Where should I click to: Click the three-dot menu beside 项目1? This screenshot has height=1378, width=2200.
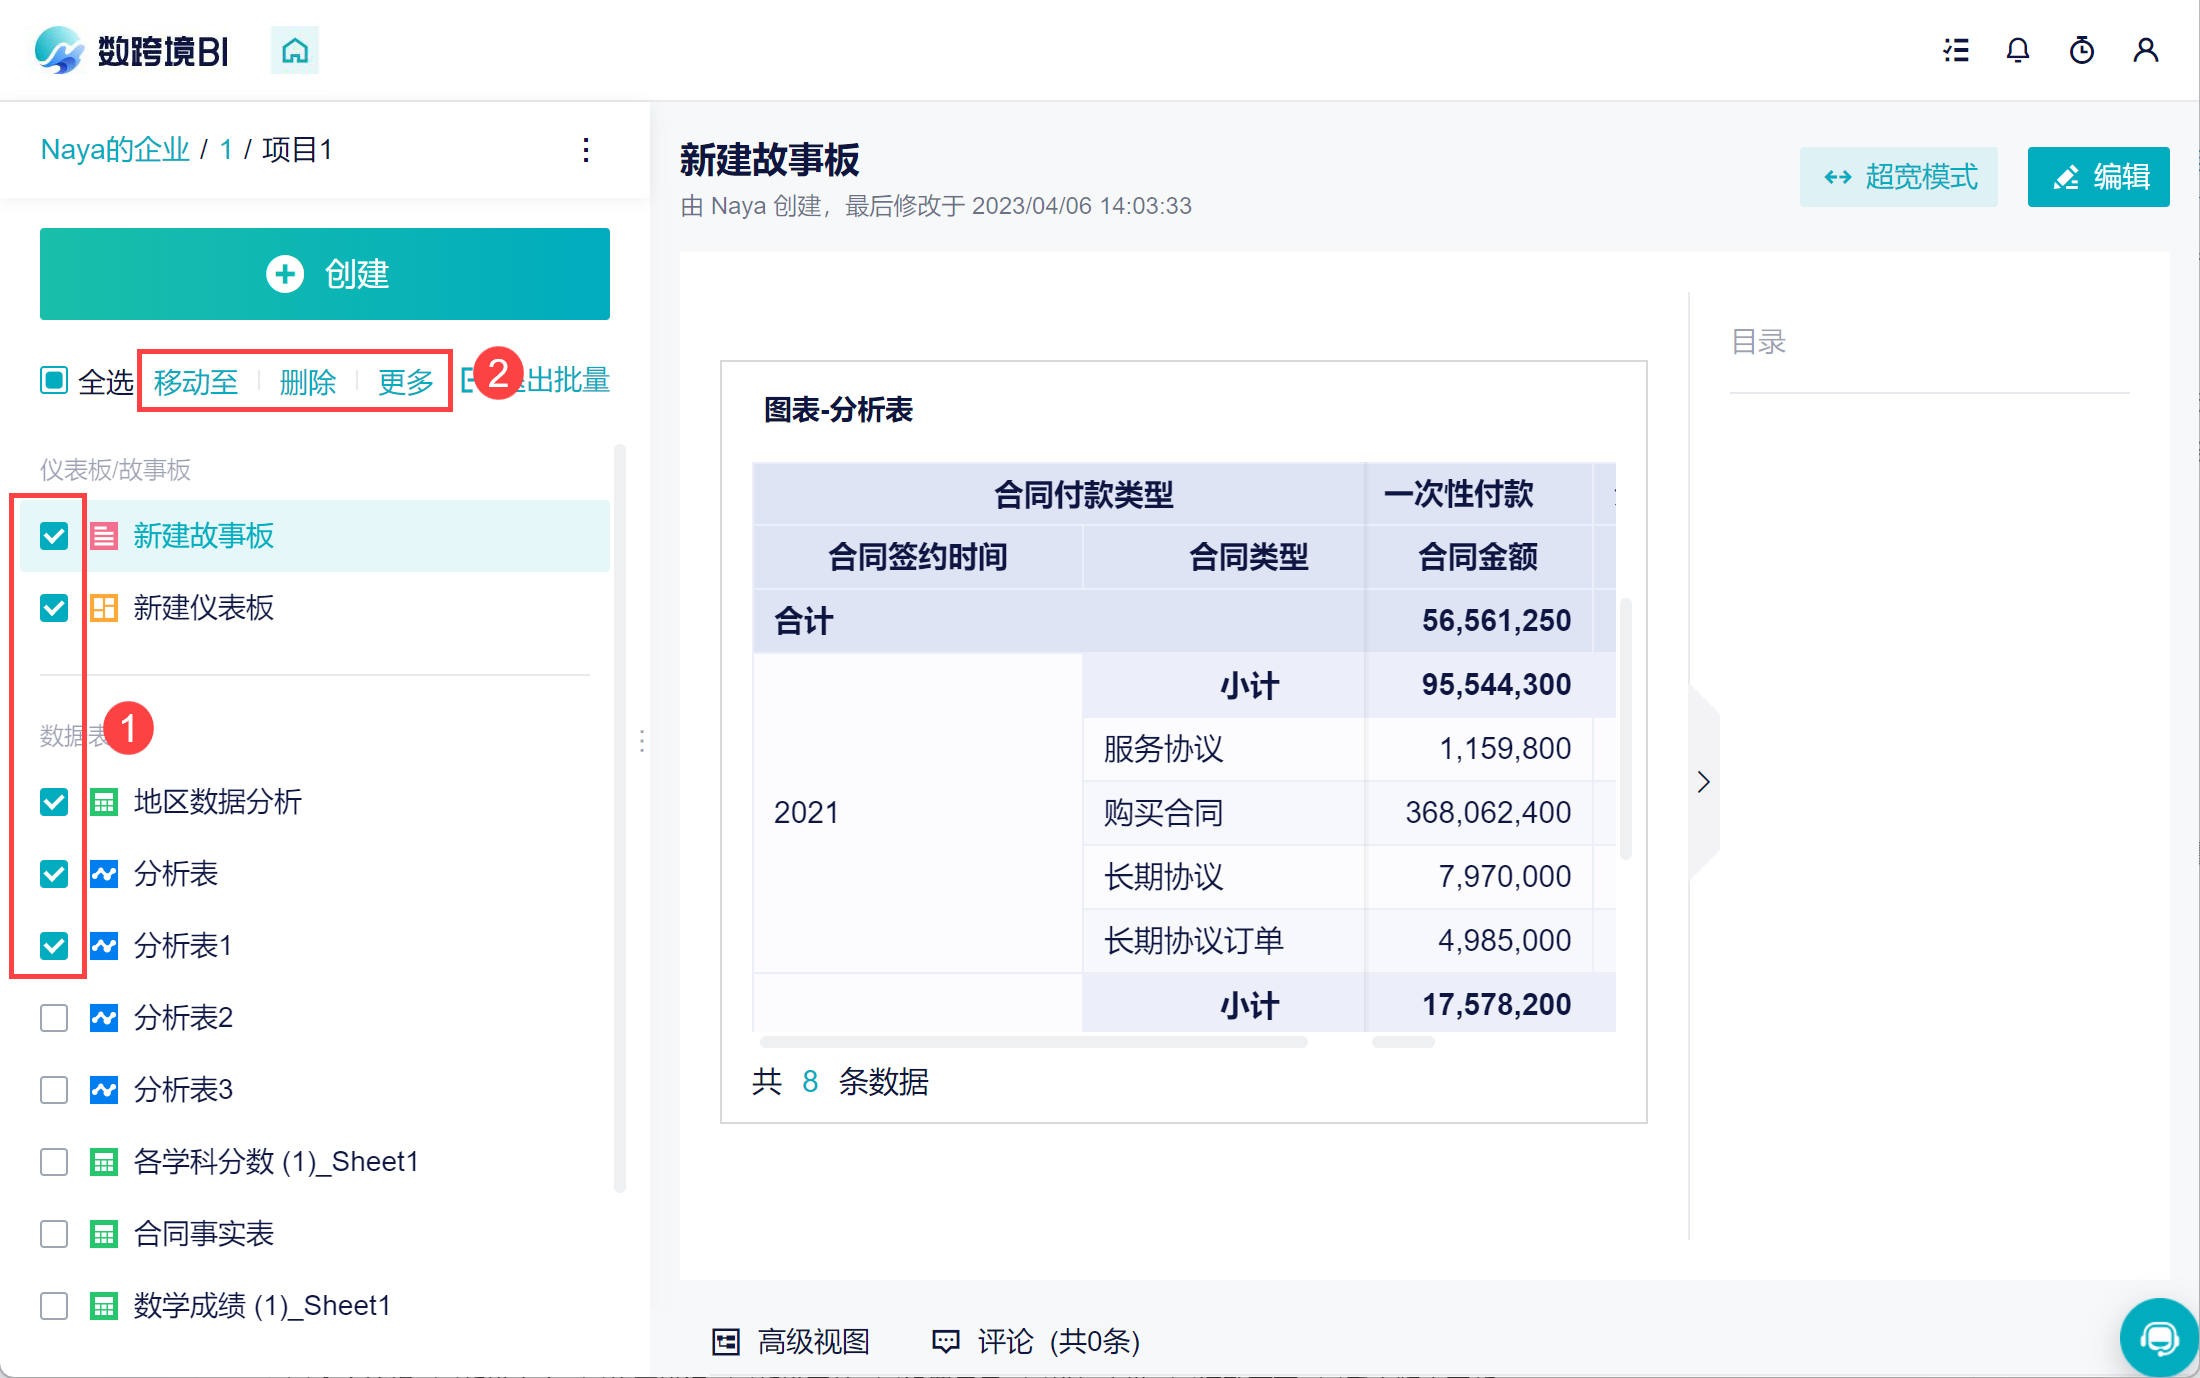click(586, 150)
